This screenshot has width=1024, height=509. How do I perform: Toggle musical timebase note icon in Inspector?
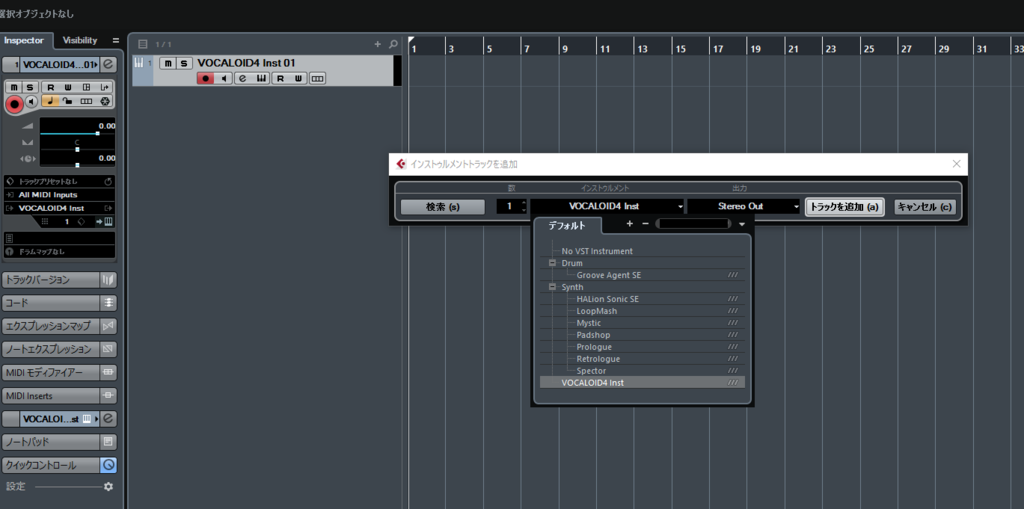pyautogui.click(x=50, y=101)
